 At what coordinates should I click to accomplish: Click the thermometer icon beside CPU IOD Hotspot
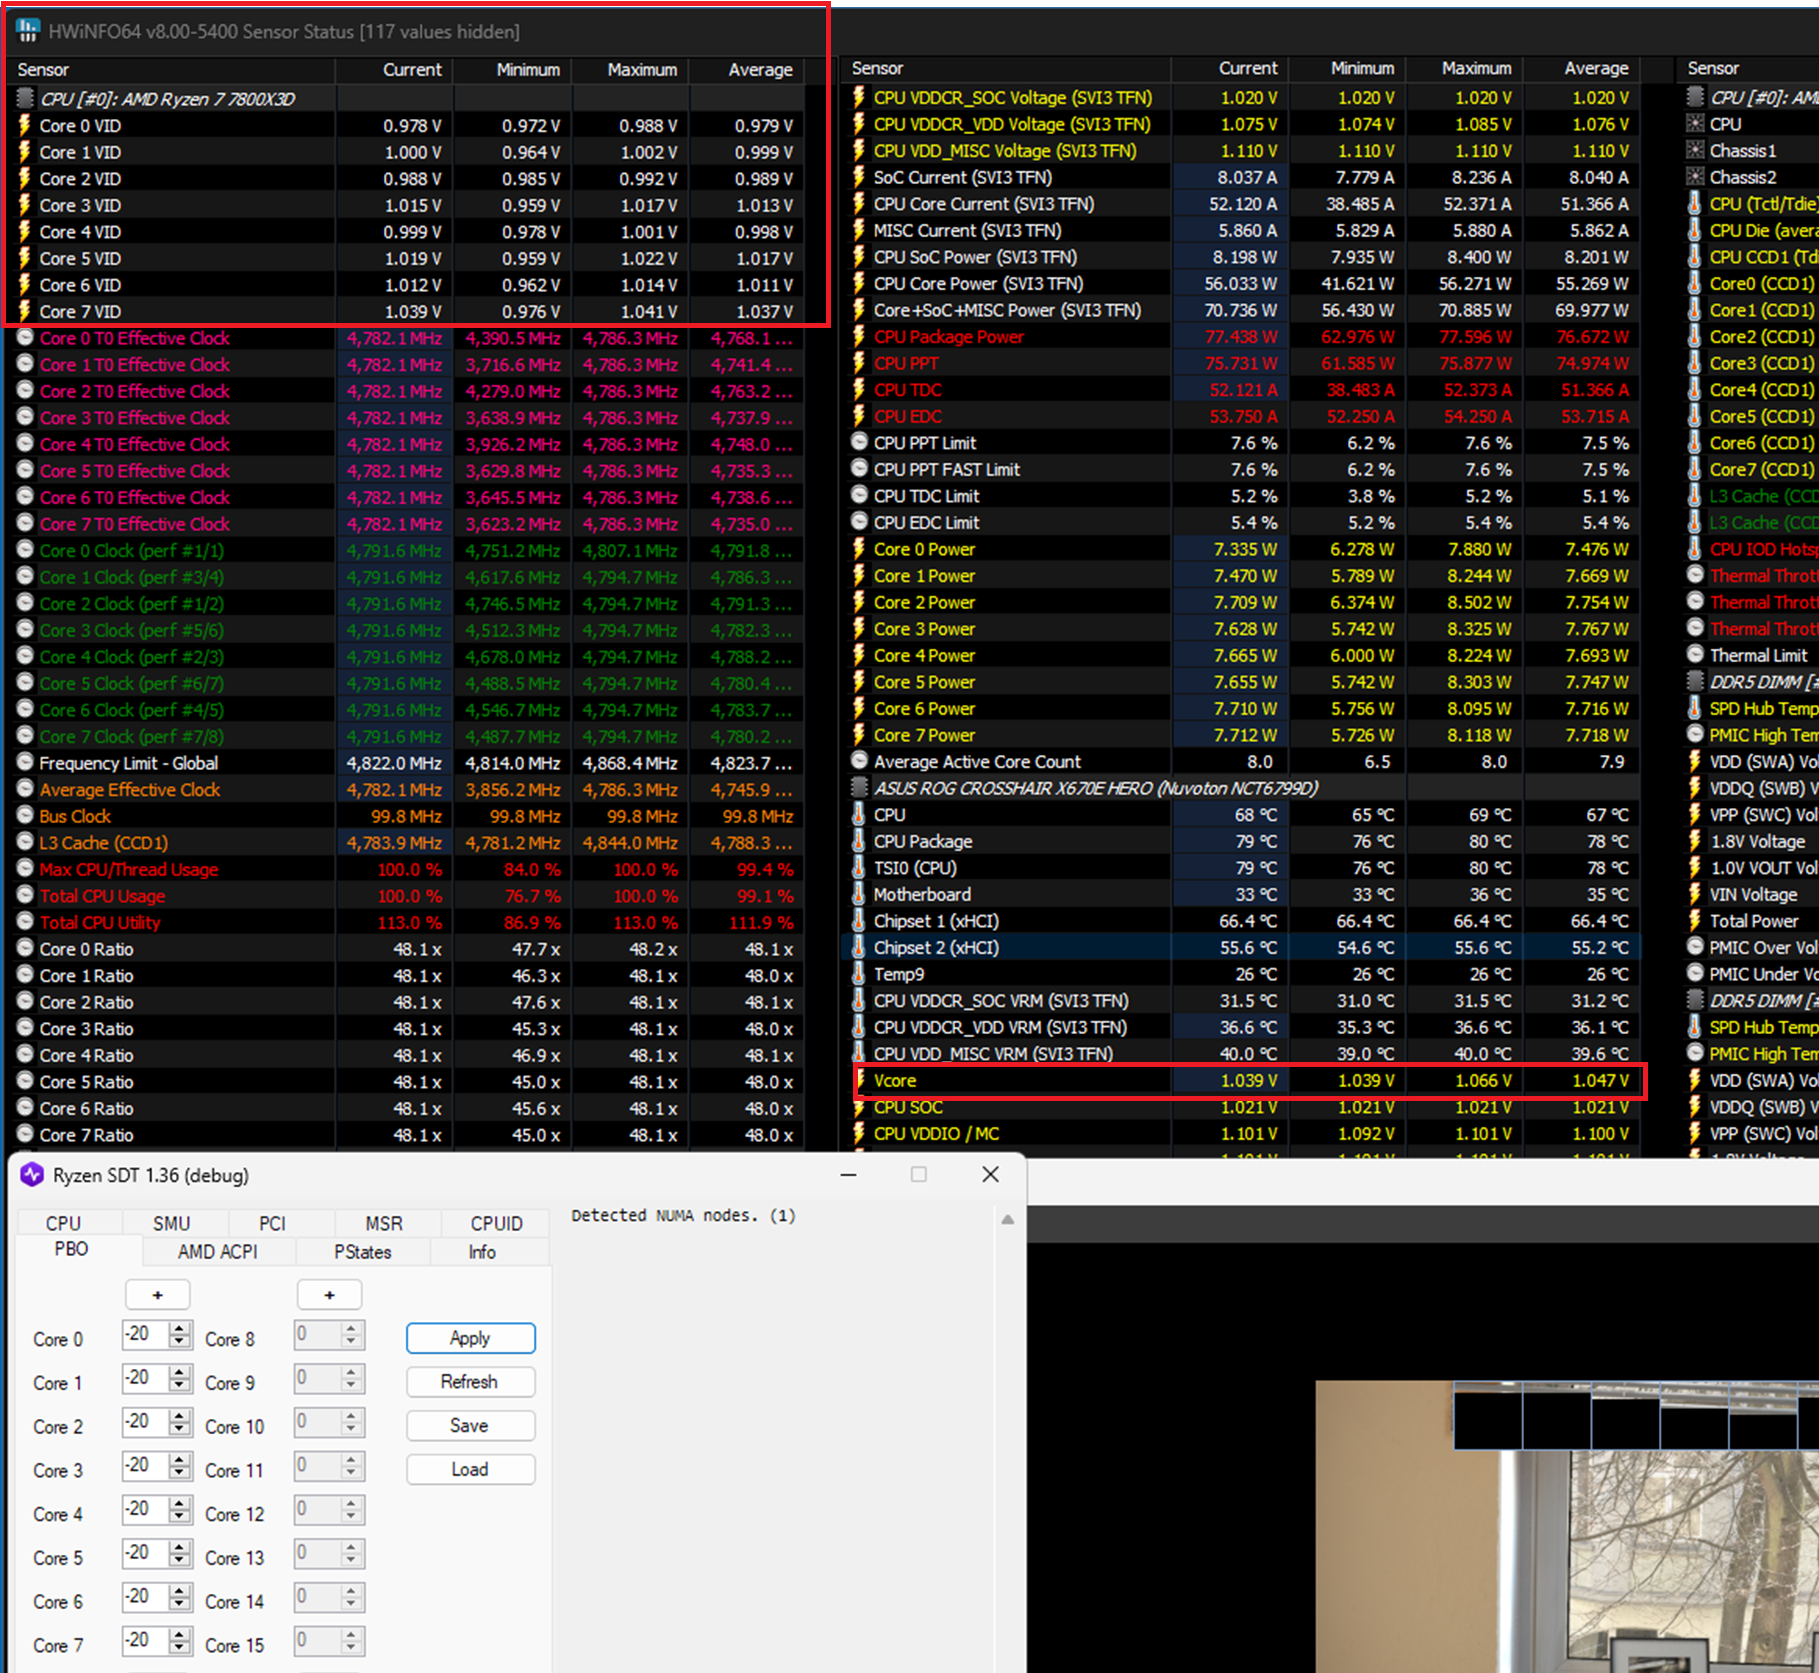click(1695, 548)
